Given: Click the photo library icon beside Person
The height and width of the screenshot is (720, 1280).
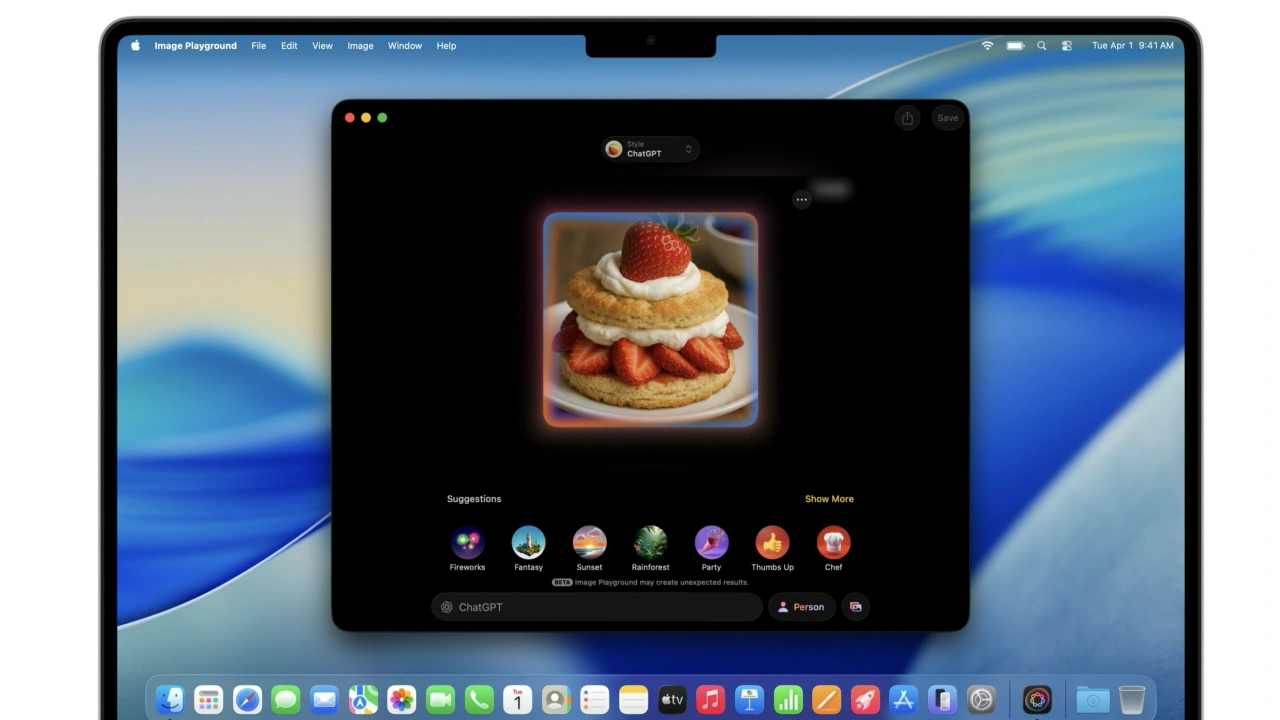Looking at the screenshot, I should click(x=855, y=607).
